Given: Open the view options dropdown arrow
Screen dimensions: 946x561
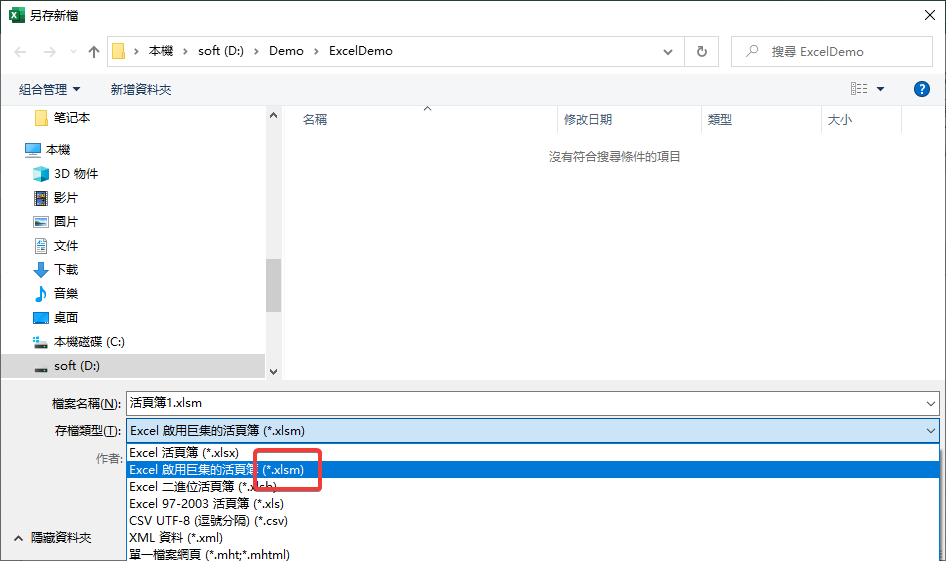Looking at the screenshot, I should pyautogui.click(x=880, y=89).
